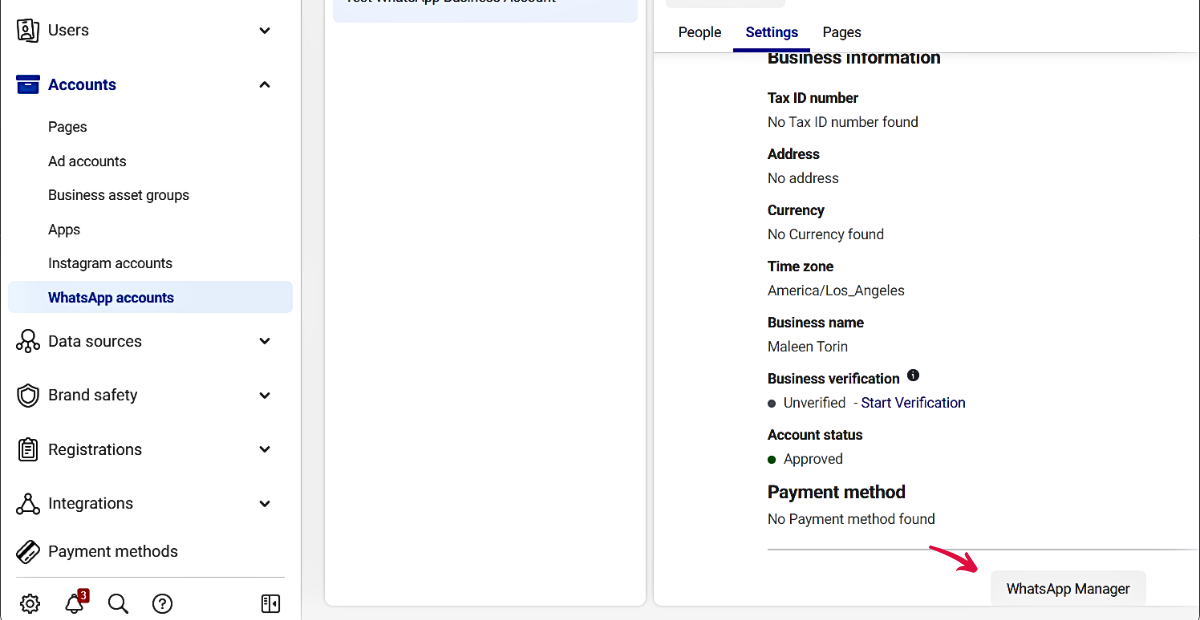Collapse the Accounts section chevron
The height and width of the screenshot is (620, 1200).
(x=265, y=85)
